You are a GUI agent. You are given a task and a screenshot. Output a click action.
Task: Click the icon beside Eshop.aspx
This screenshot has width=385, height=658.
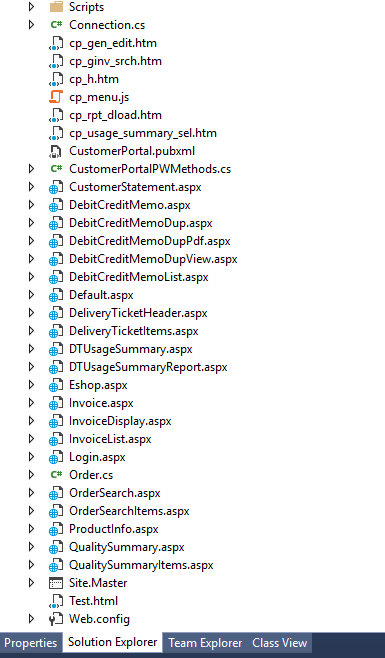56,386
